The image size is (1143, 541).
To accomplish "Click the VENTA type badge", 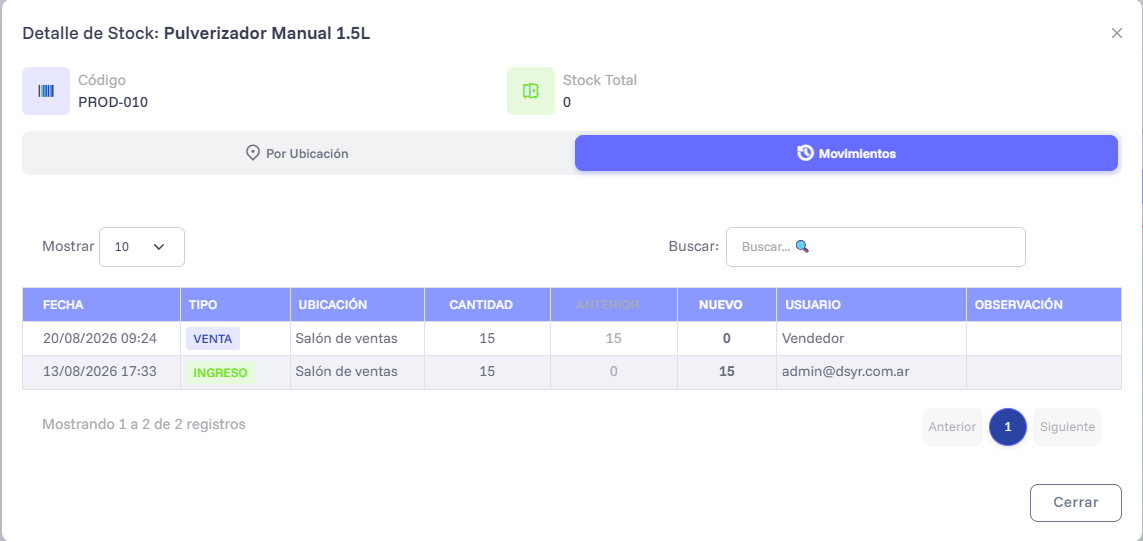I will (213, 338).
